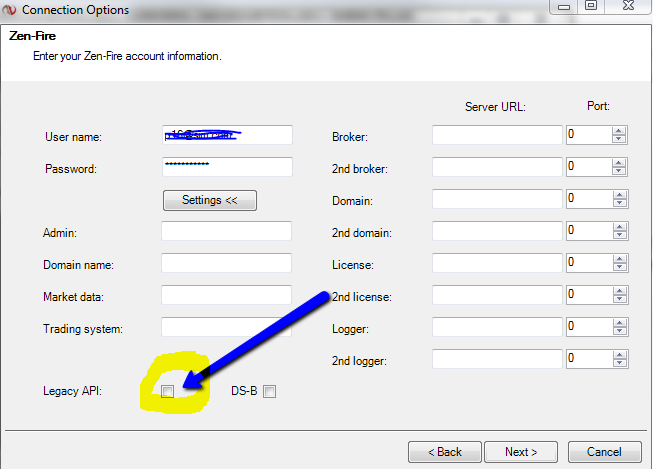Click the Connection Options window icon

(x=9, y=10)
